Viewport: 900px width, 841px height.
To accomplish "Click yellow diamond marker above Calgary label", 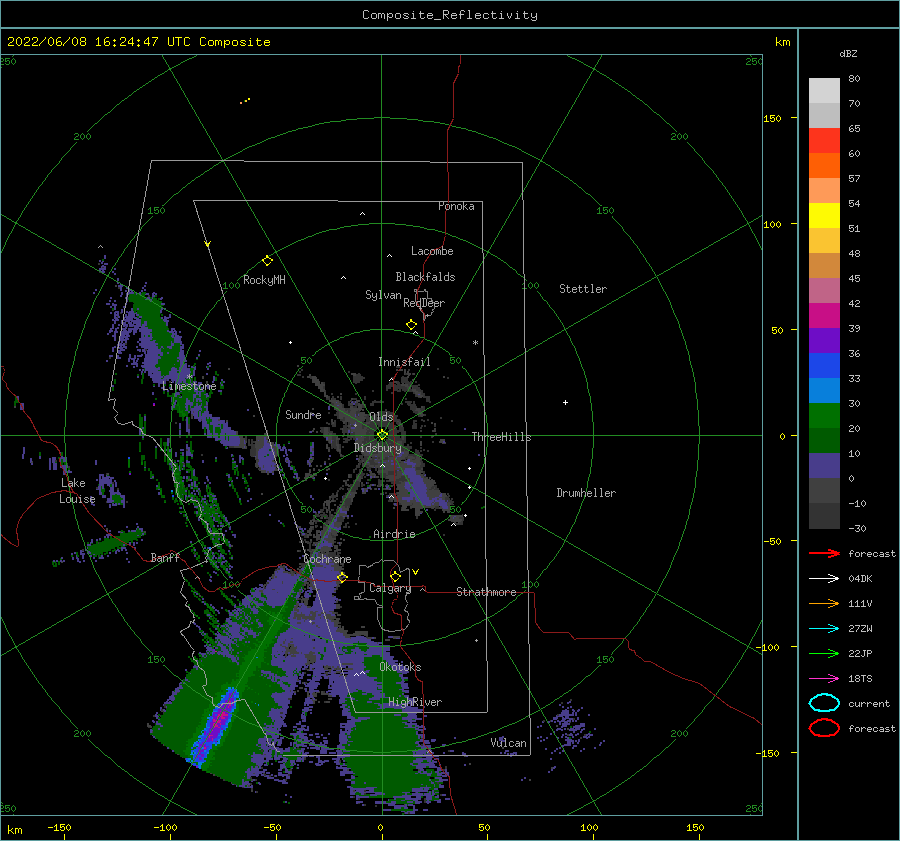I will pyautogui.click(x=395, y=576).
